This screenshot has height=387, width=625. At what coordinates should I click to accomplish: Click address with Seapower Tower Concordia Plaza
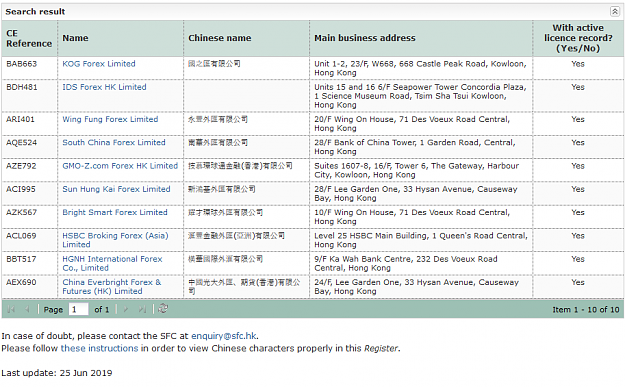tap(420, 96)
